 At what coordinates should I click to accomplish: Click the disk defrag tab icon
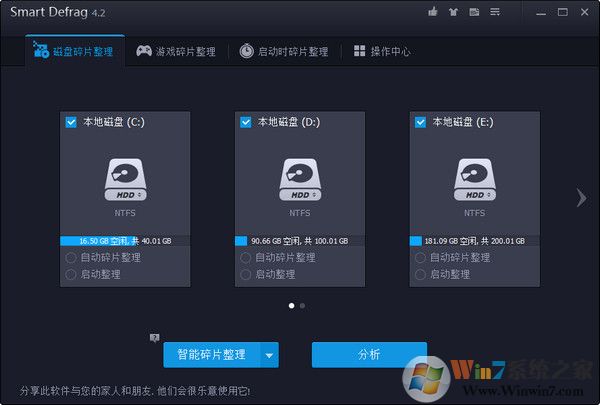tap(41, 50)
